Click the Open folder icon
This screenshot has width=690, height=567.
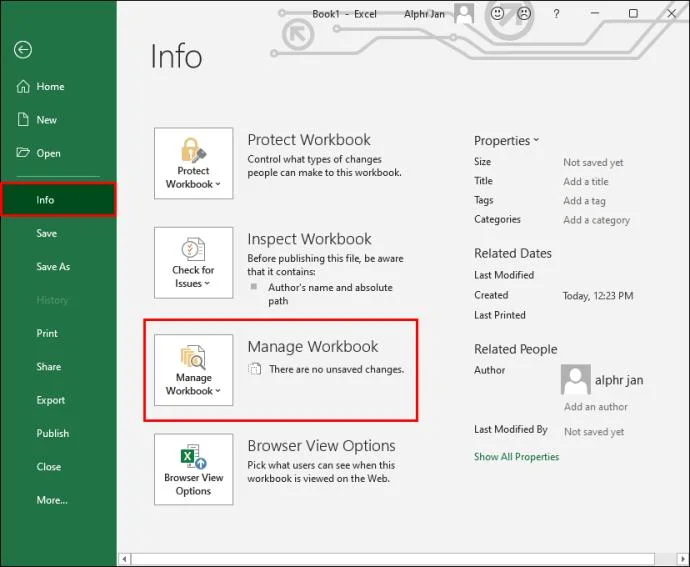[x=23, y=153]
